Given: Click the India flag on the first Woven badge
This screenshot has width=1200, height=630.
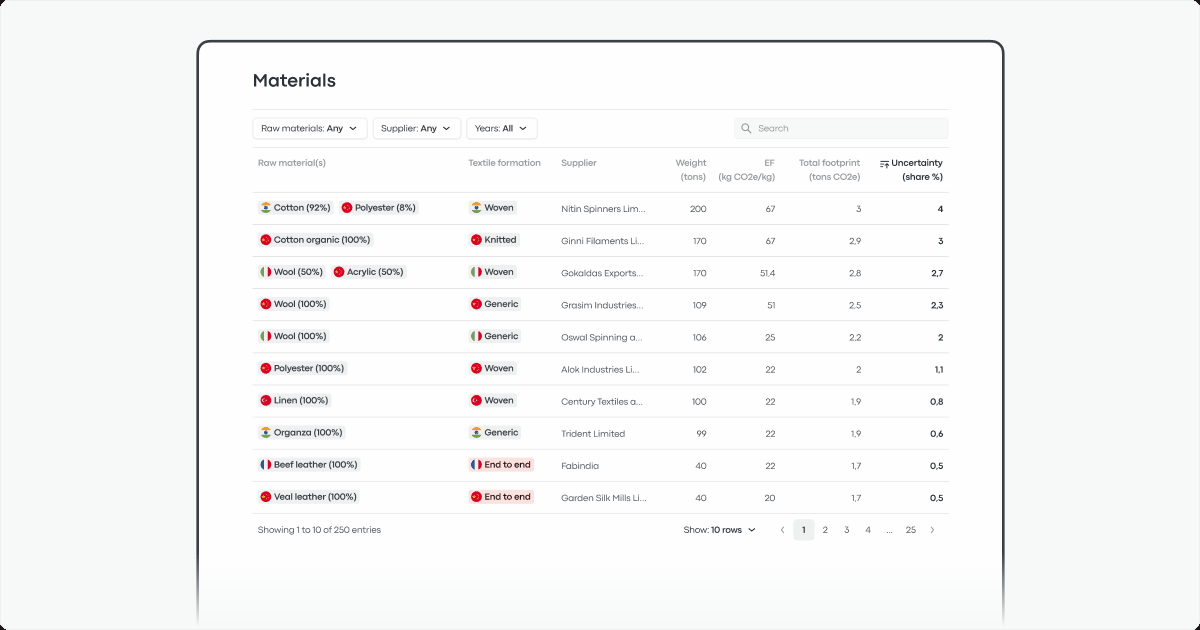Looking at the screenshot, I should pyautogui.click(x=474, y=207).
